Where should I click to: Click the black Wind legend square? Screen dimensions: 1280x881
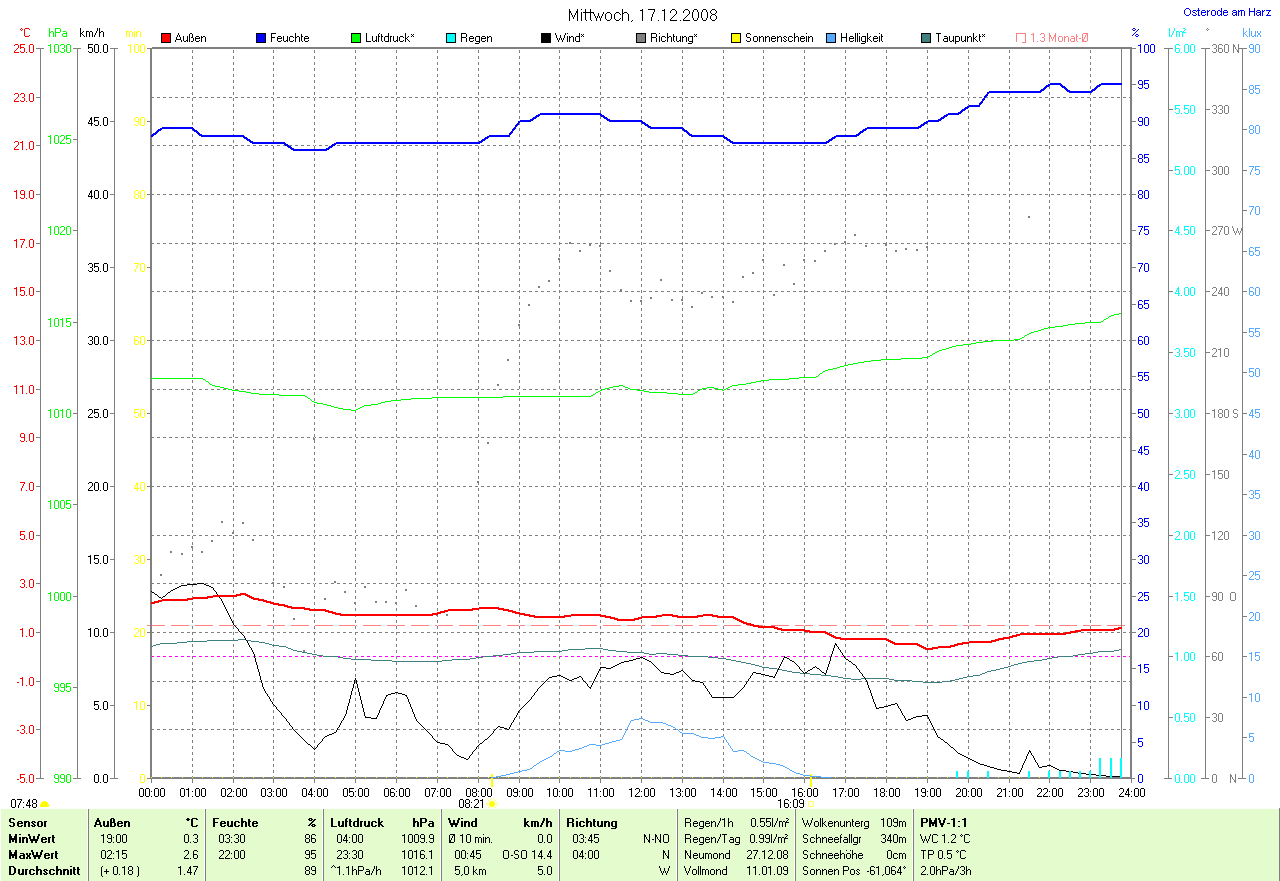coord(546,38)
